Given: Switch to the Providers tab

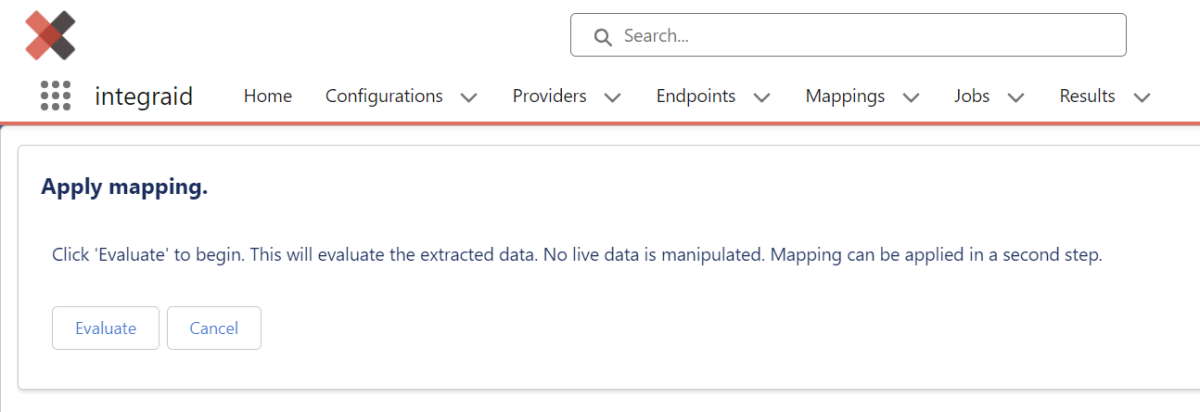Looking at the screenshot, I should pyautogui.click(x=549, y=97).
